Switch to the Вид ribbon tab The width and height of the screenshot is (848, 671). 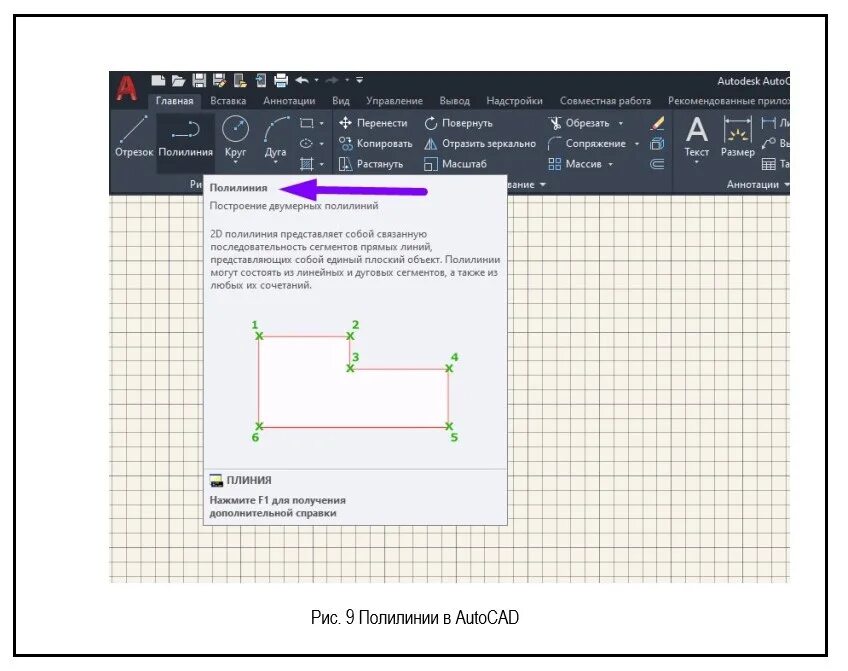(x=341, y=101)
